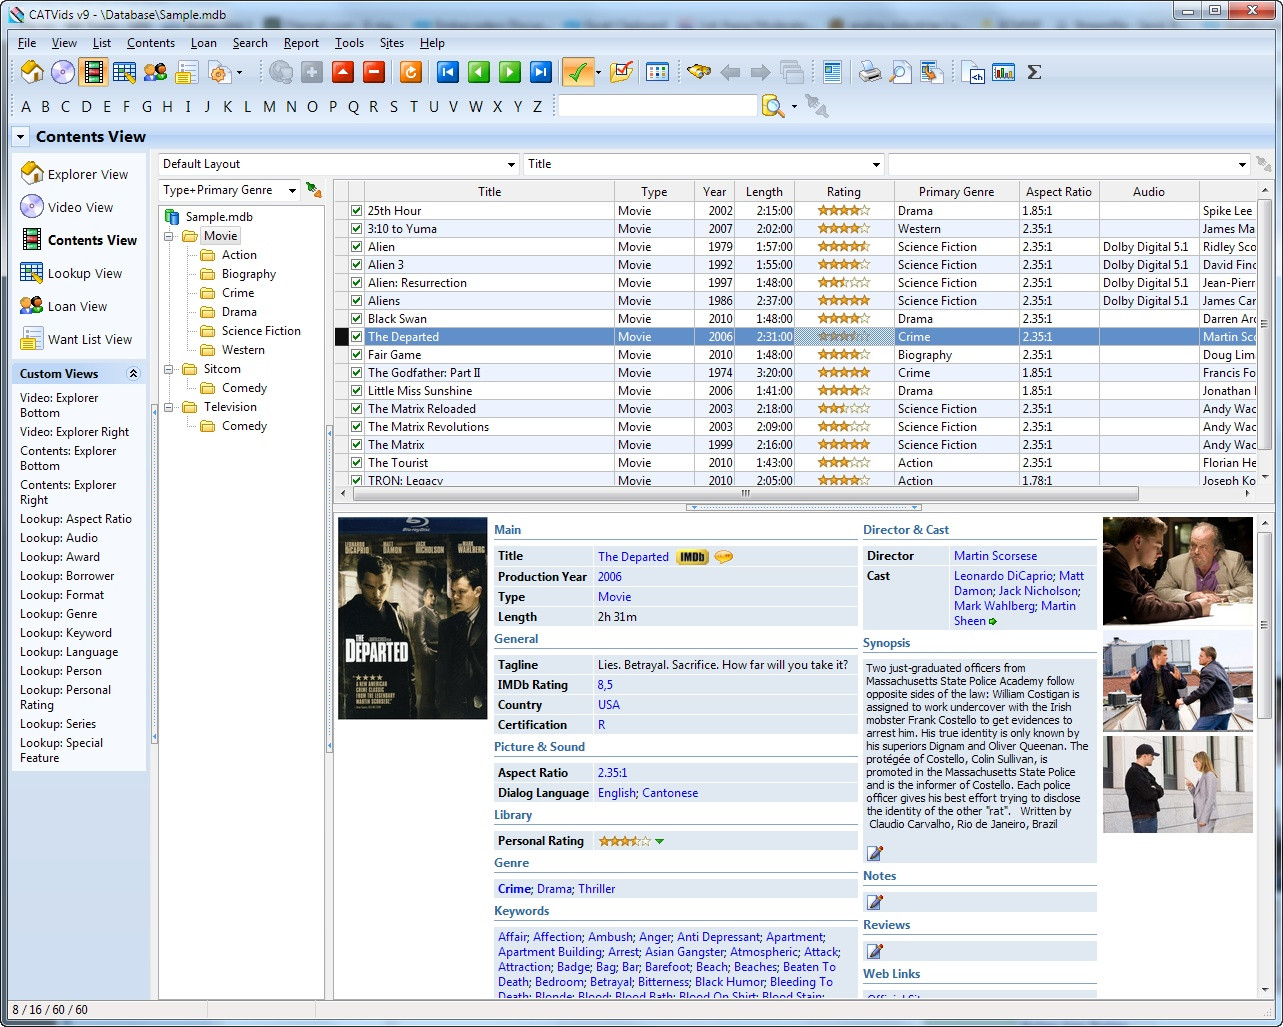The image size is (1283, 1027).
Task: Toggle checkbox for The Matrix Reloaded row
Action: coord(356,409)
